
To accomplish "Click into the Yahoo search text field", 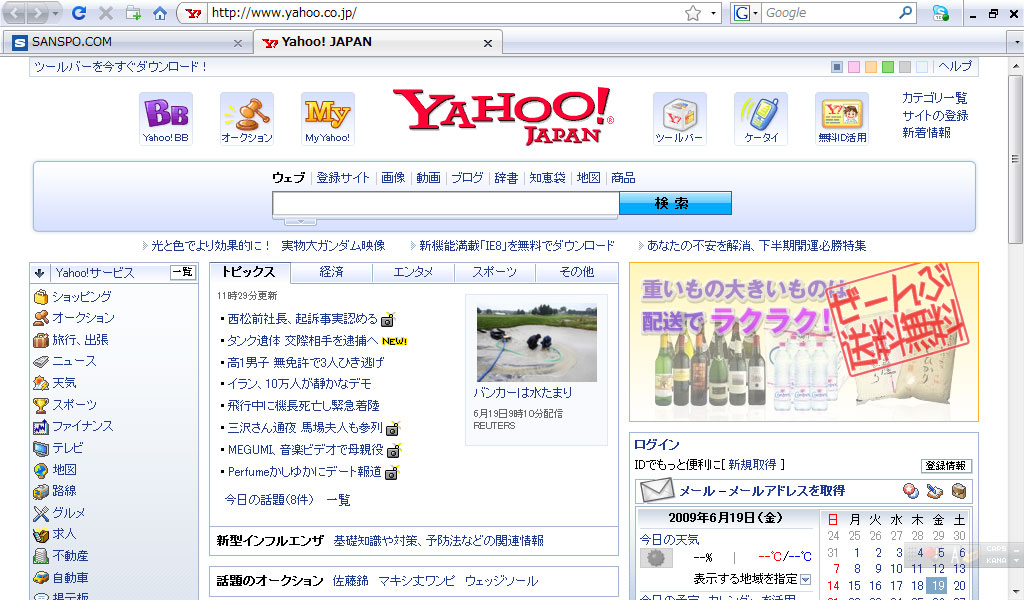I will (445, 203).
